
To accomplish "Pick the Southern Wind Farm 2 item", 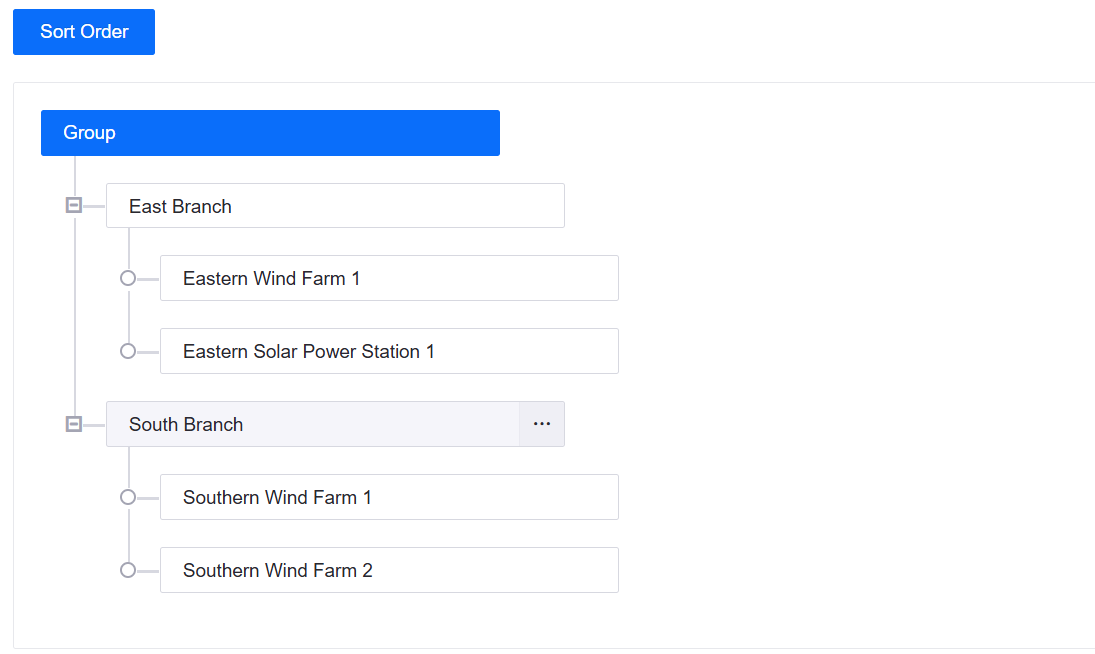I will coord(389,570).
